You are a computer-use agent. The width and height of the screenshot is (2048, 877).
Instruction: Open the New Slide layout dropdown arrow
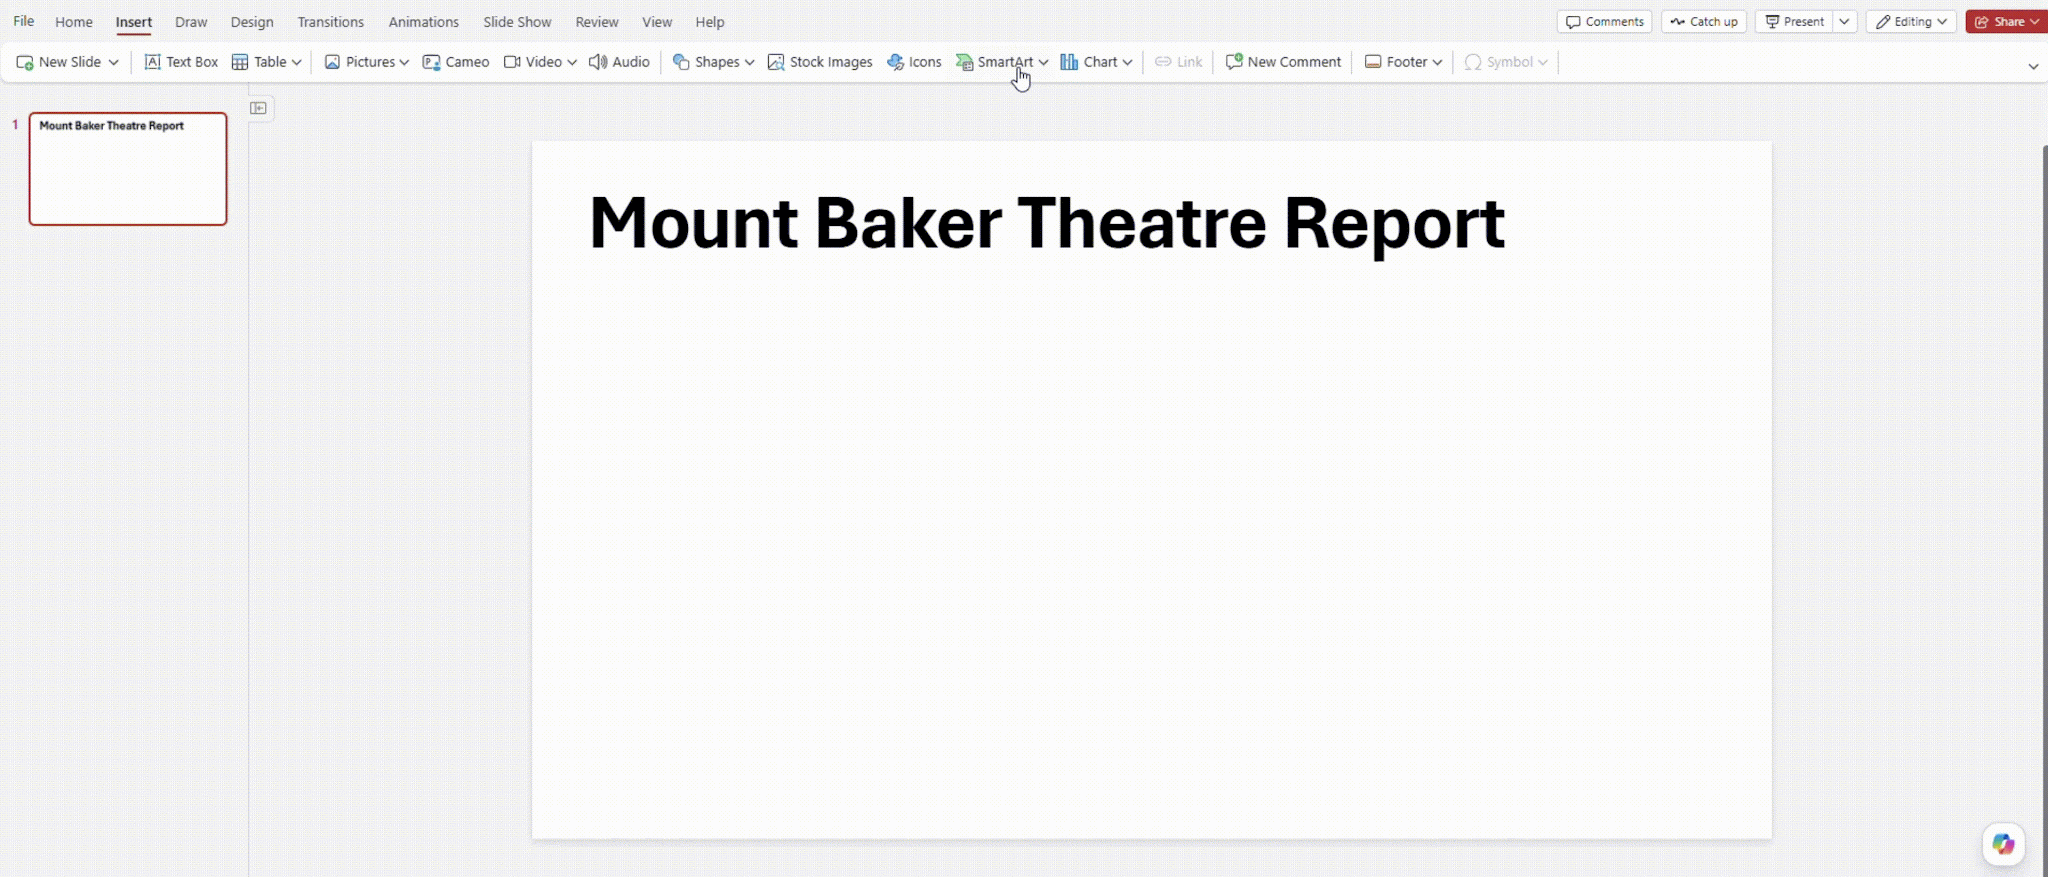pos(114,62)
